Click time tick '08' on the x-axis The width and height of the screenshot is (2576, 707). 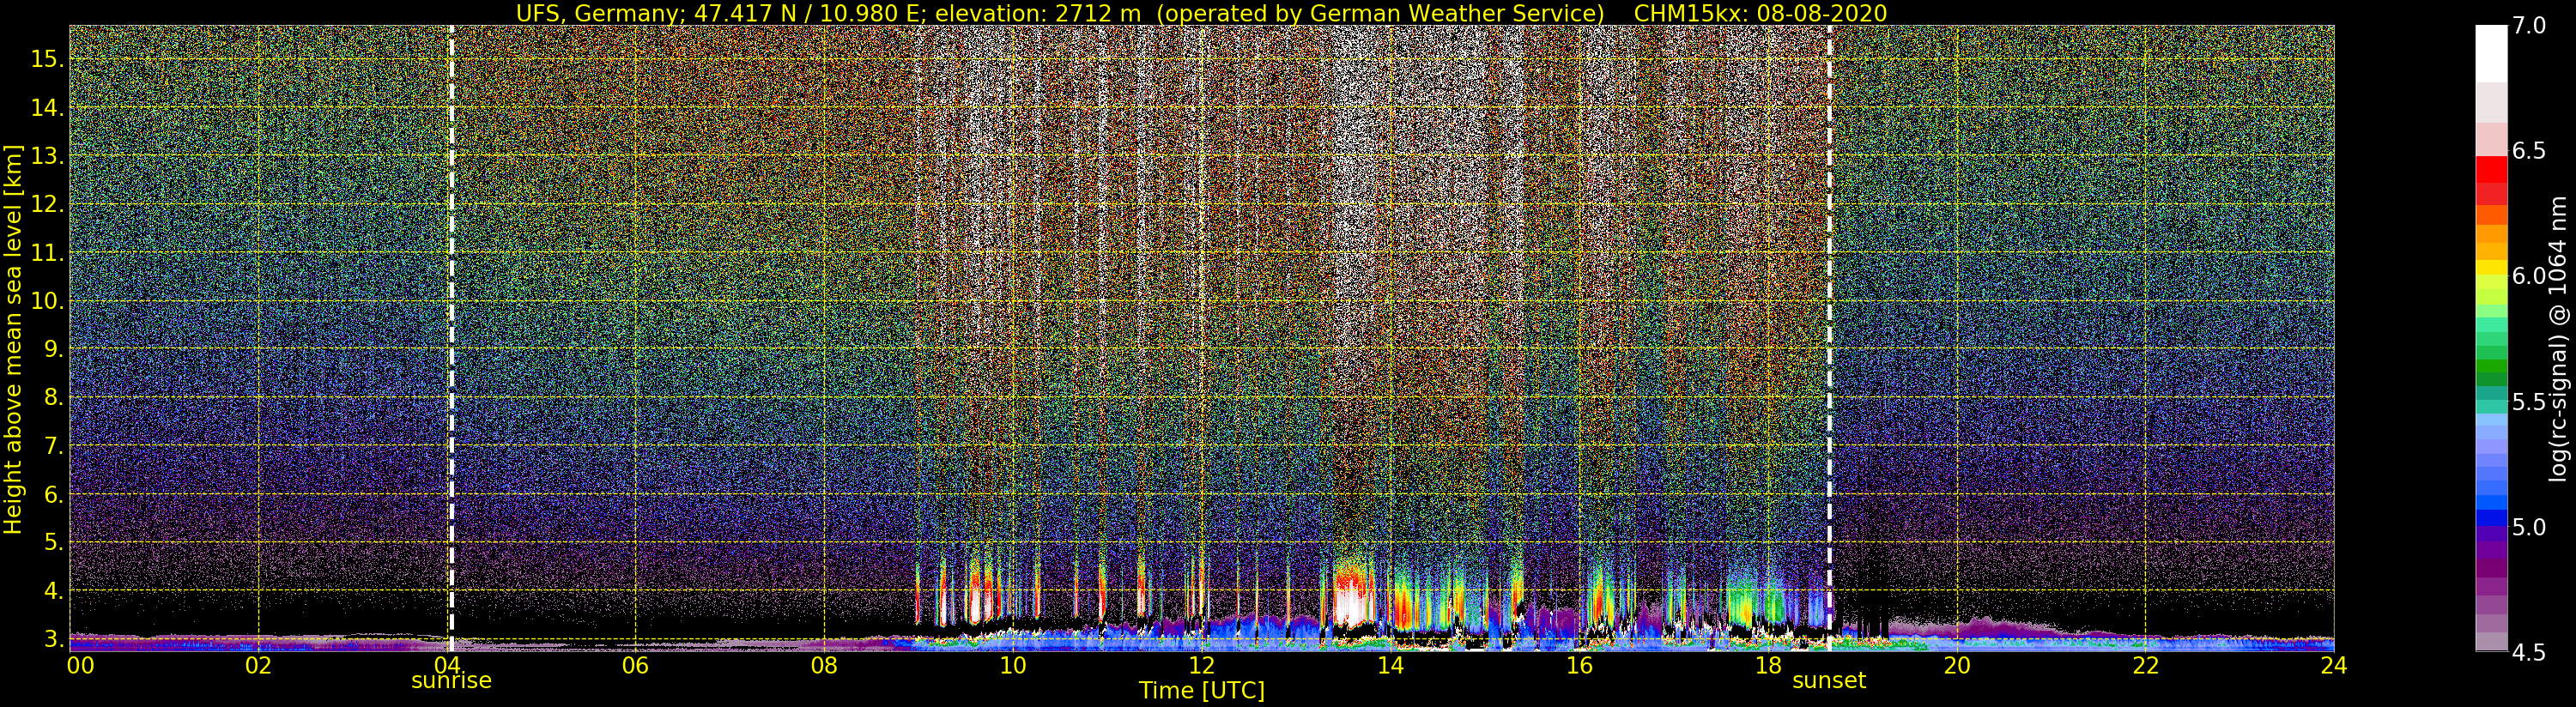coord(824,665)
